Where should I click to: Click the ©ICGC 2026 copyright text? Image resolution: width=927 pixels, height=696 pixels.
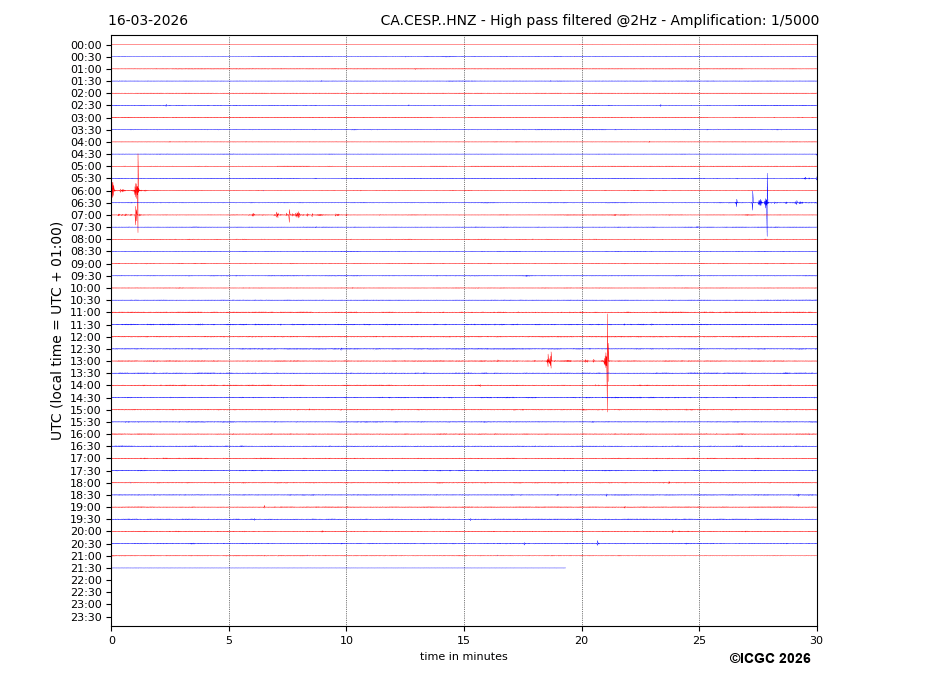(769, 659)
